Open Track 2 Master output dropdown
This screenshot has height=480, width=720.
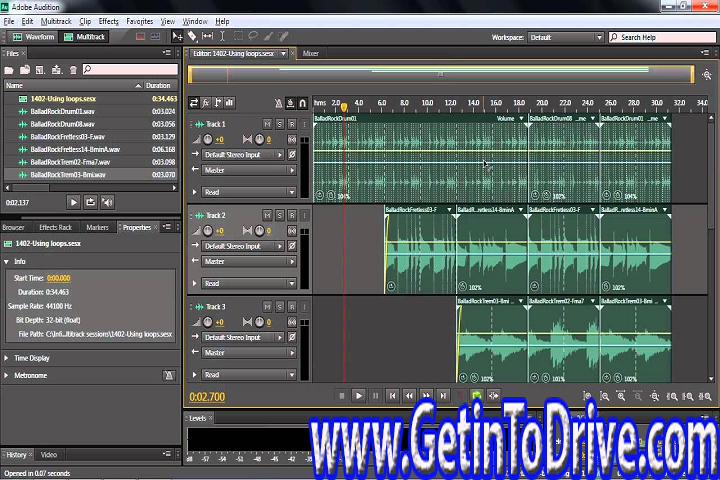[x=249, y=261]
